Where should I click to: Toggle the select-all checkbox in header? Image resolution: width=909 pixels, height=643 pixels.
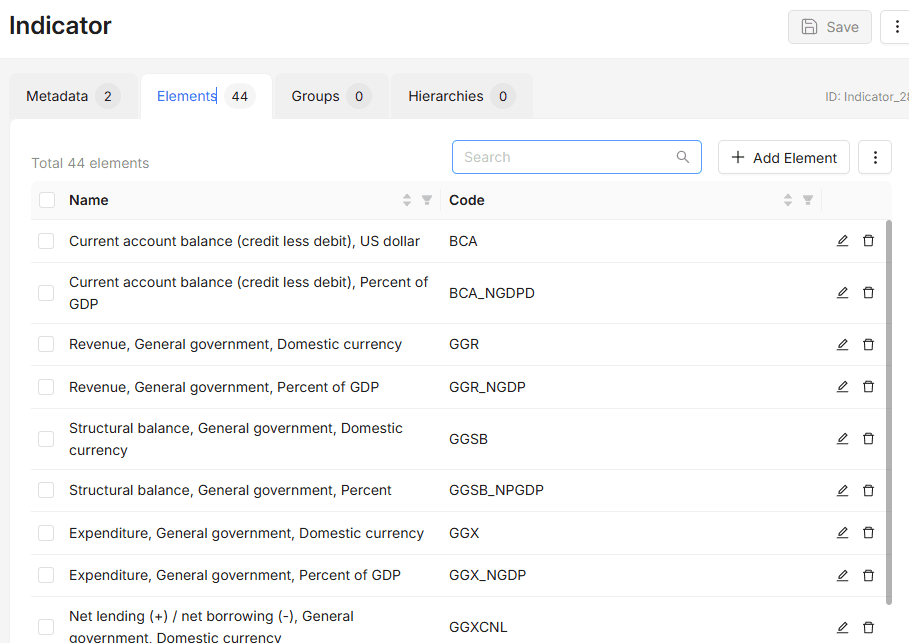point(47,200)
